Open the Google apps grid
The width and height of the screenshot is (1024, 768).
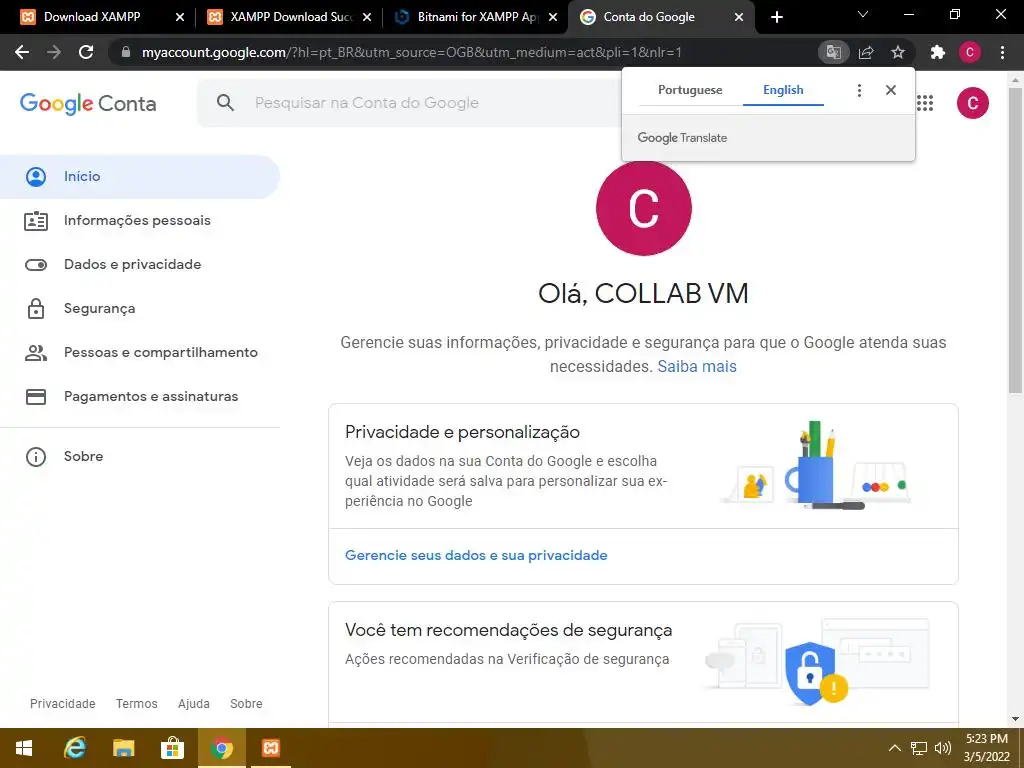[925, 103]
